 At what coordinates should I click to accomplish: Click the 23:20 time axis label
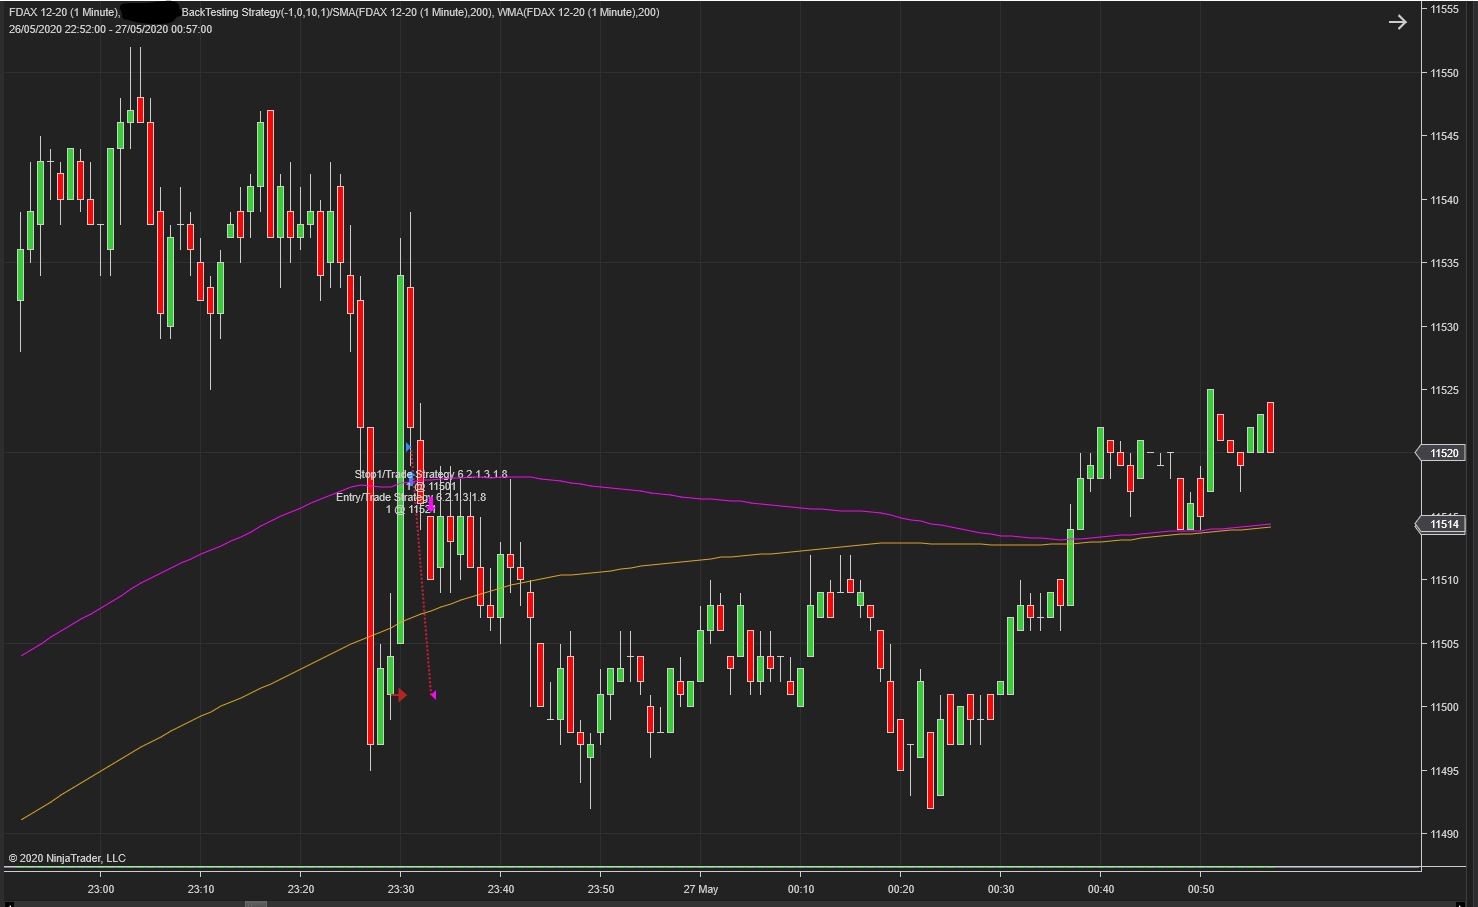300,889
